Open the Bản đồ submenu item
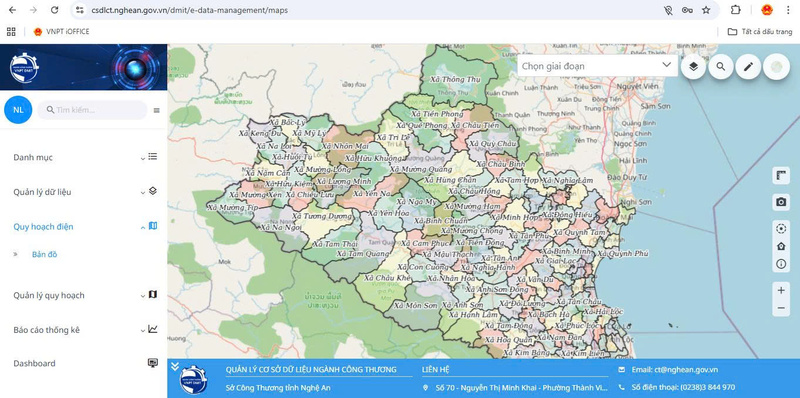The image size is (800, 398). click(x=44, y=255)
